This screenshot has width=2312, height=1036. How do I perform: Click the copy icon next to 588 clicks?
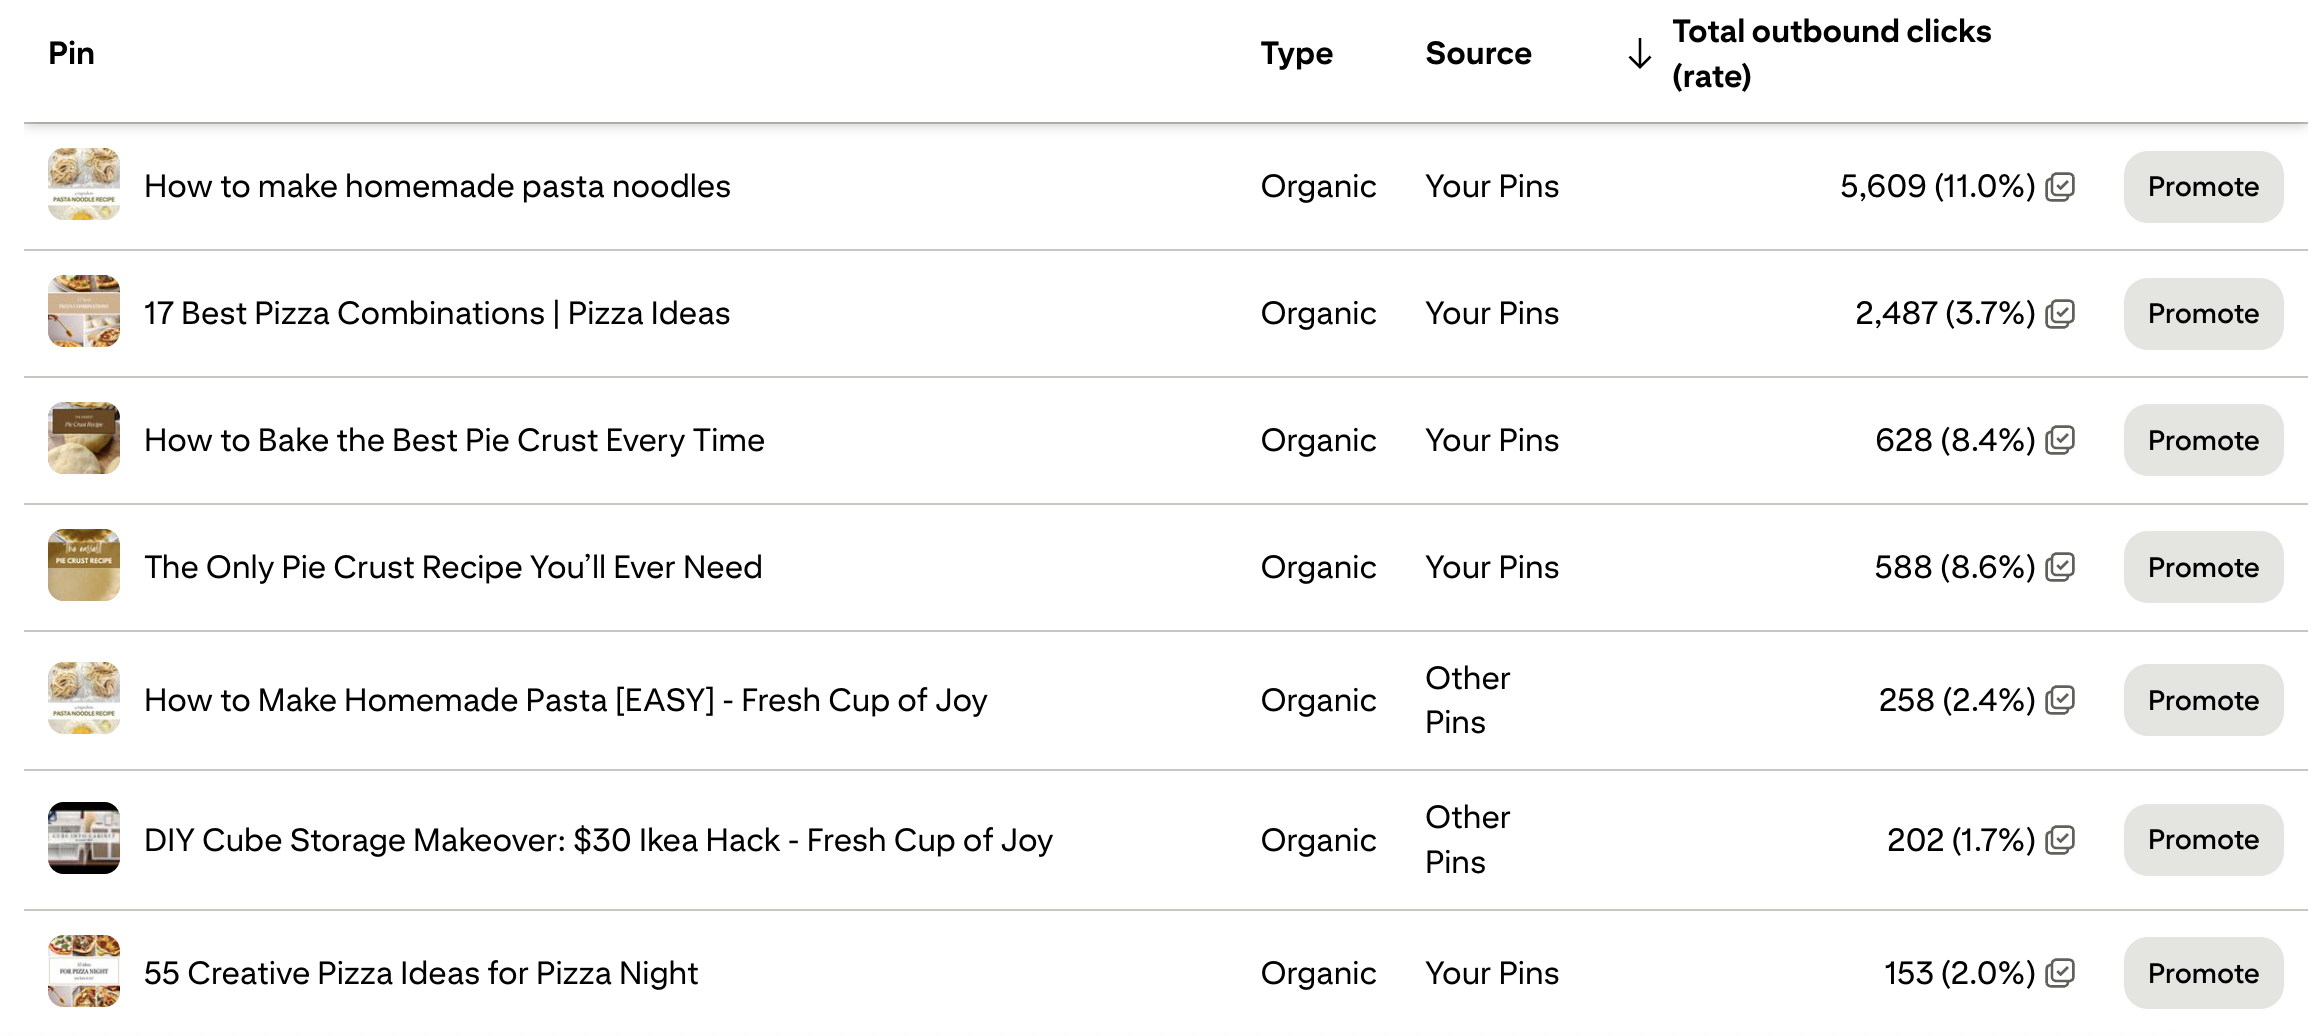tap(2062, 567)
